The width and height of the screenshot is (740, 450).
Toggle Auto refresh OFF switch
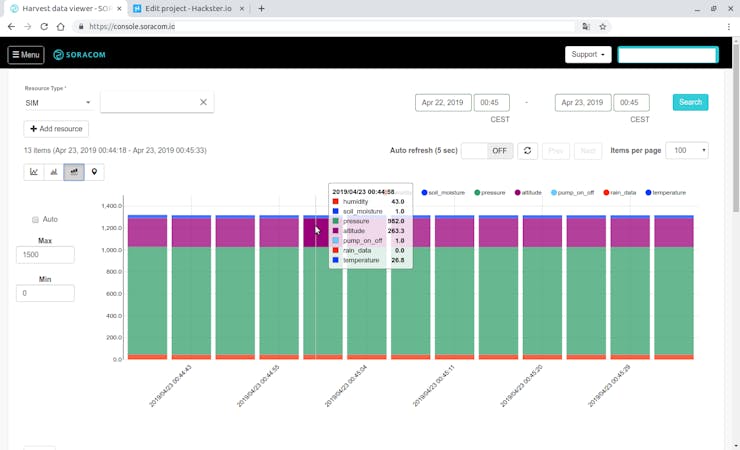click(x=487, y=150)
